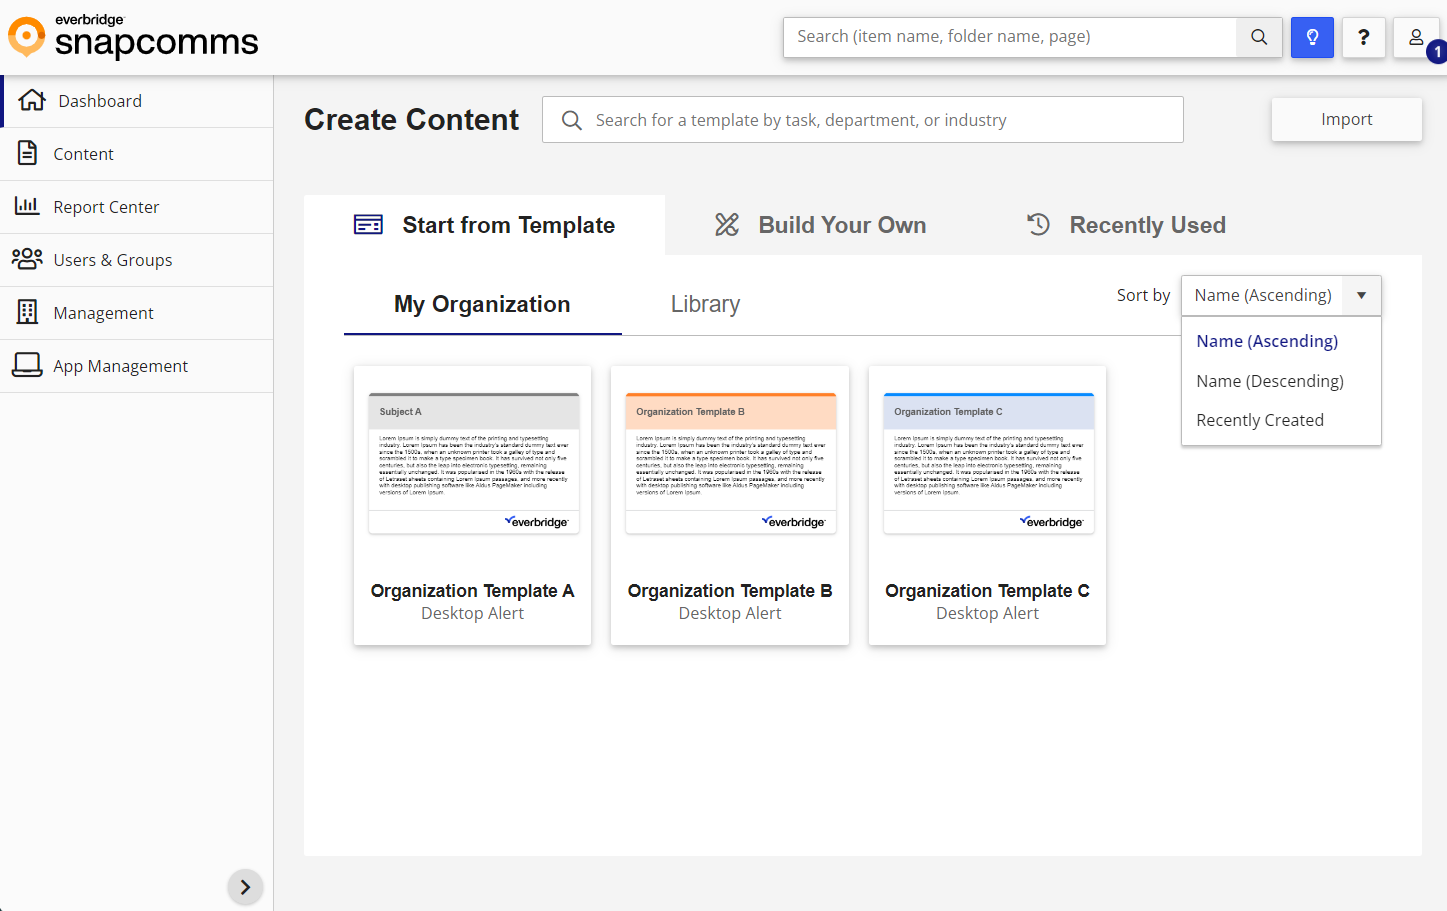Screen dimensions: 1447x911
Task: Click the Dashboard home icon
Action: (x=32, y=100)
